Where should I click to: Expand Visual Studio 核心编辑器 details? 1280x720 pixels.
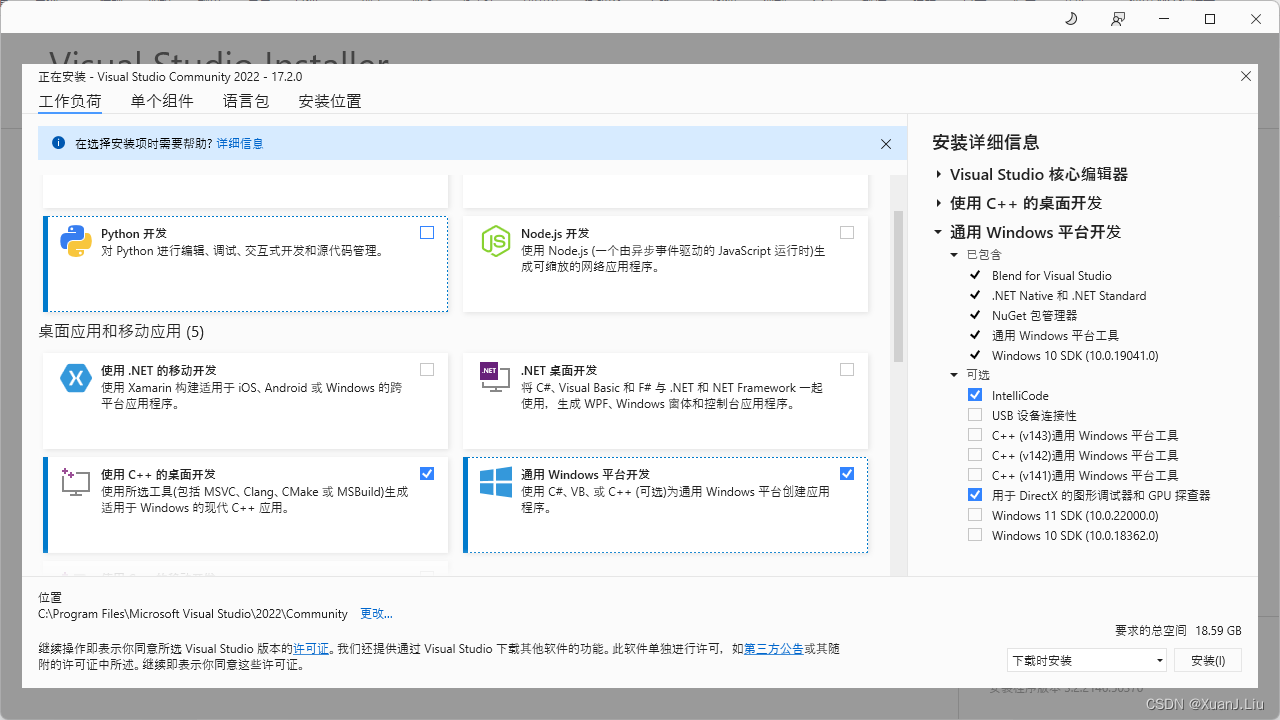tap(938, 173)
